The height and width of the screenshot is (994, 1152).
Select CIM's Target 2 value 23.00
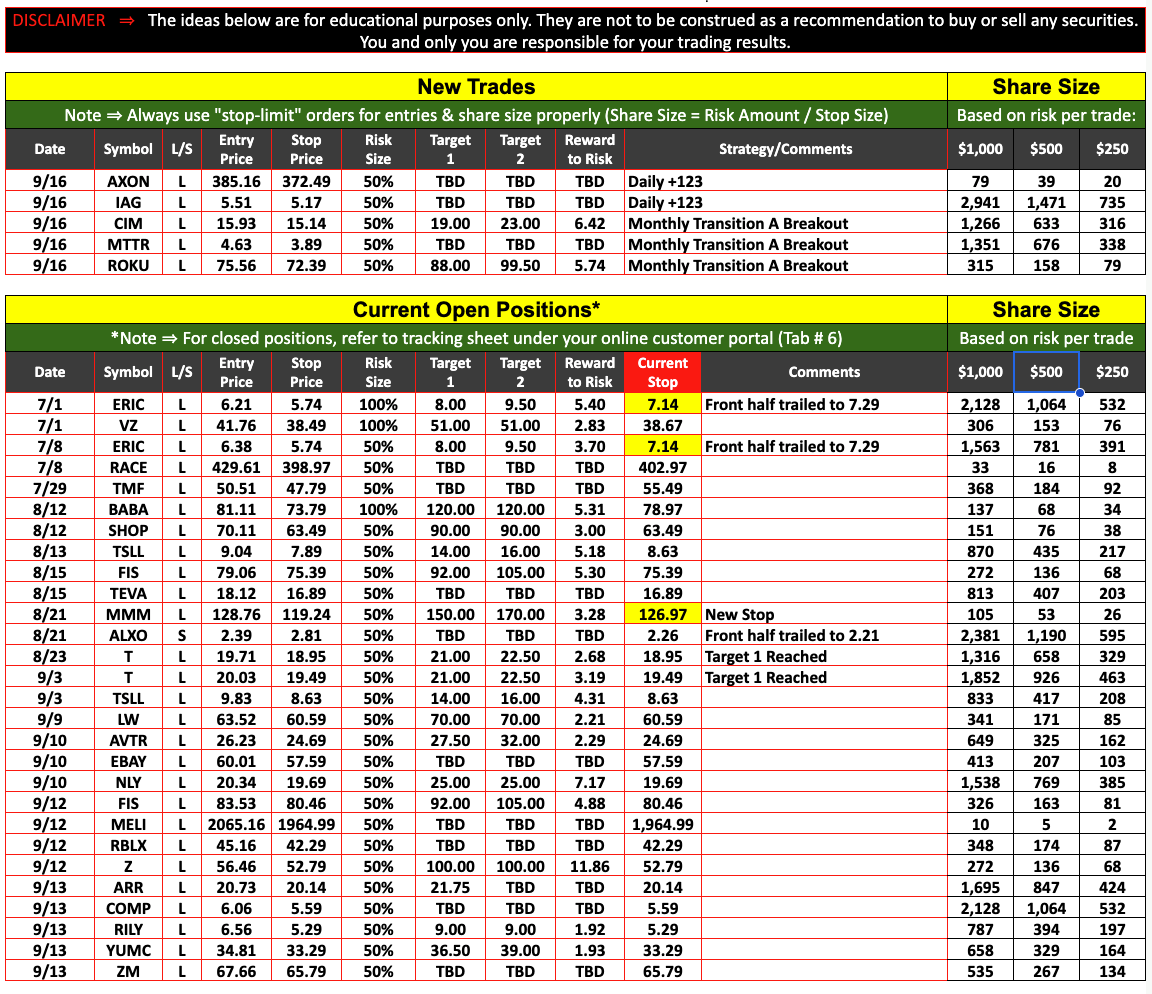coord(520,223)
